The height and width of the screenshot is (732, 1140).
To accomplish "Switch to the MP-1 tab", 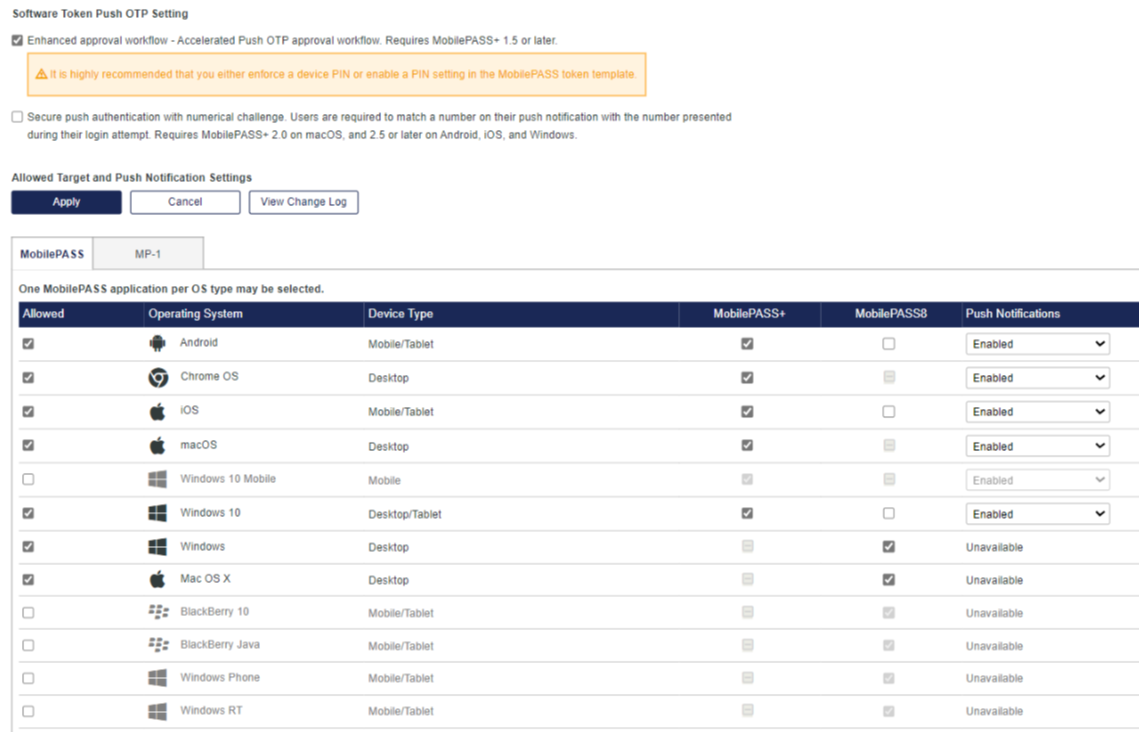I will pyautogui.click(x=148, y=254).
